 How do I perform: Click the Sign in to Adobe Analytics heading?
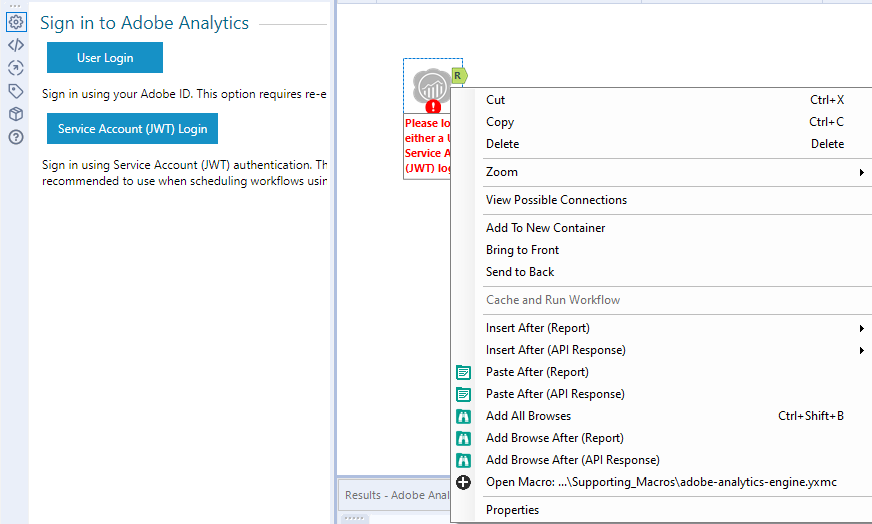[x=144, y=23]
